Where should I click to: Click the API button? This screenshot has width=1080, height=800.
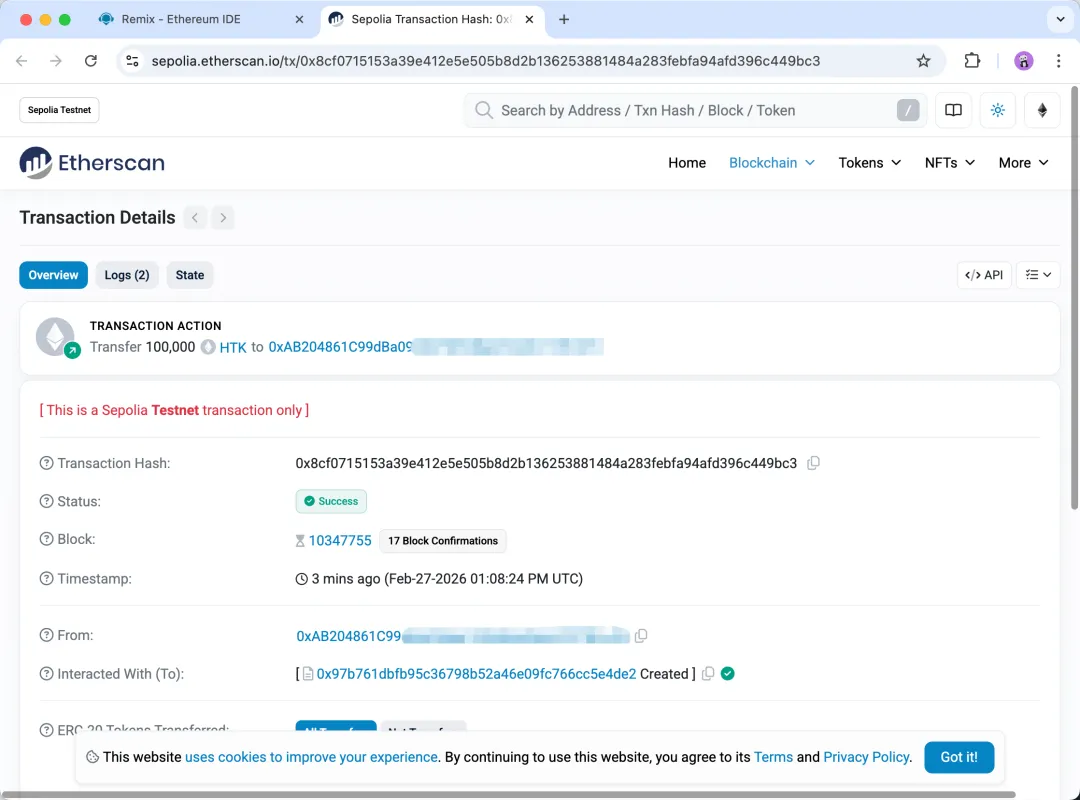point(984,275)
